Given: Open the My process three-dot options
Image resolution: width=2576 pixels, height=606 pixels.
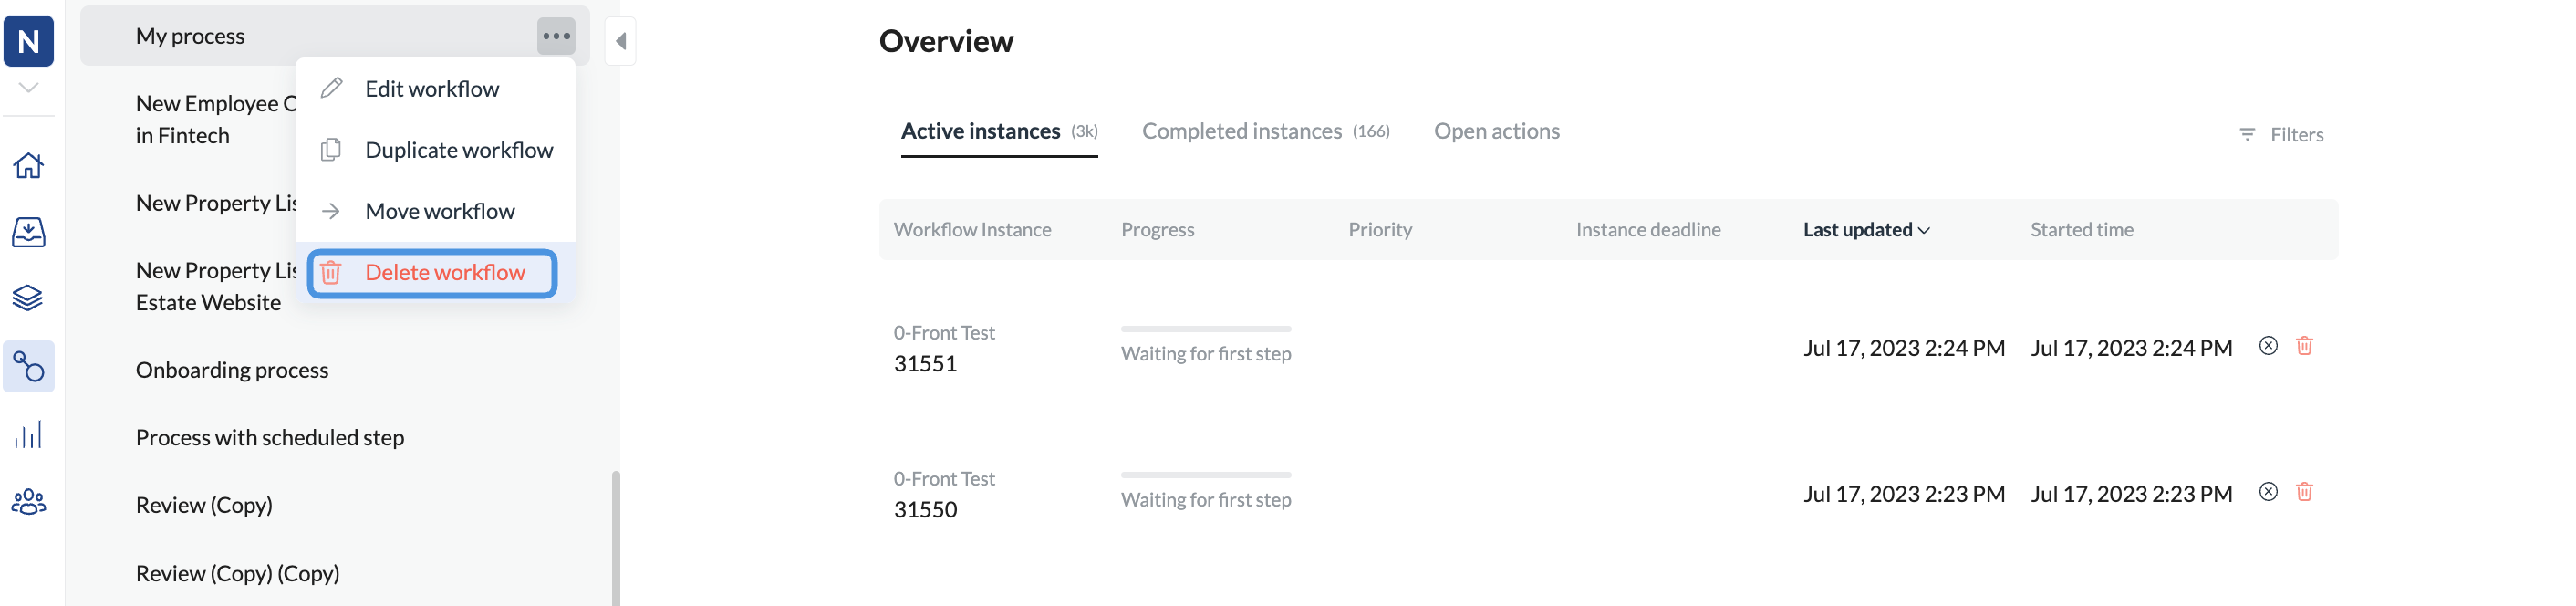Looking at the screenshot, I should [557, 36].
